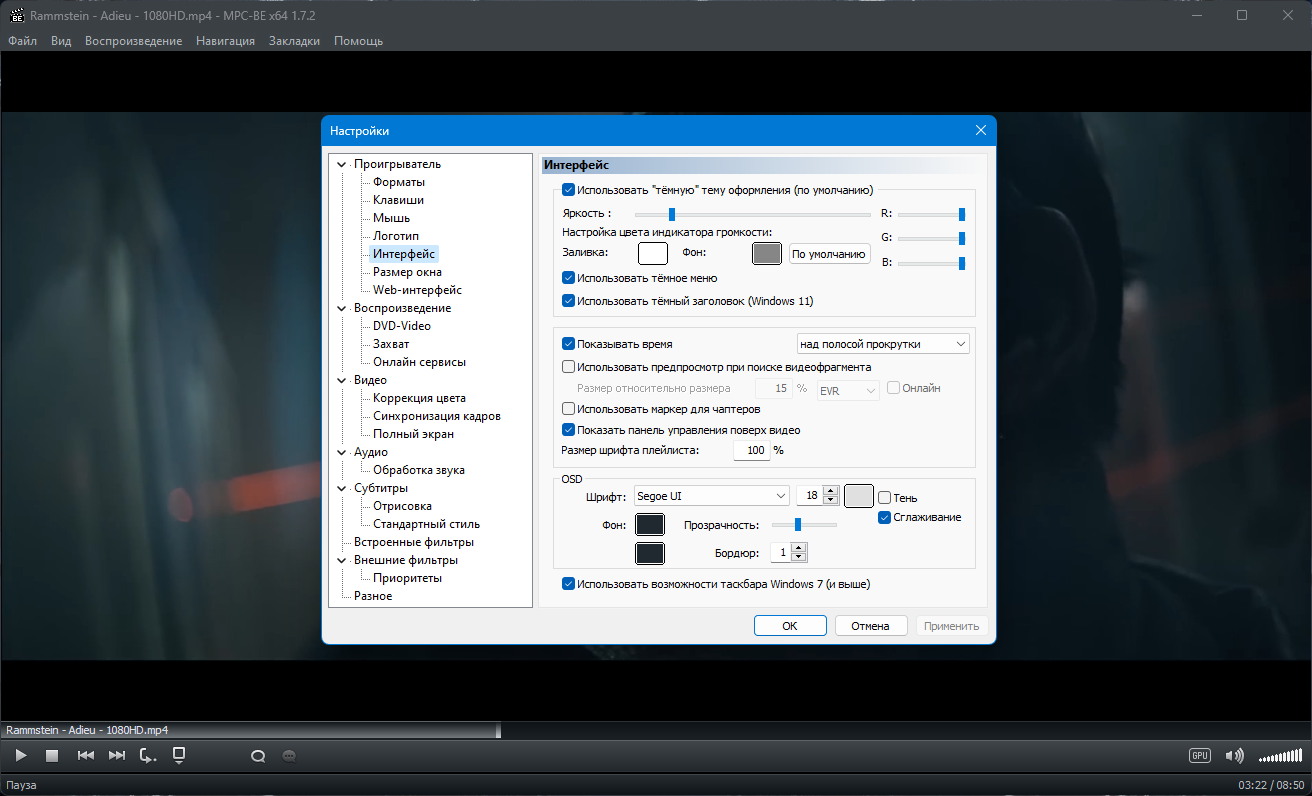
Task: Open Воспроизведение in the menu bar
Action: click(133, 41)
